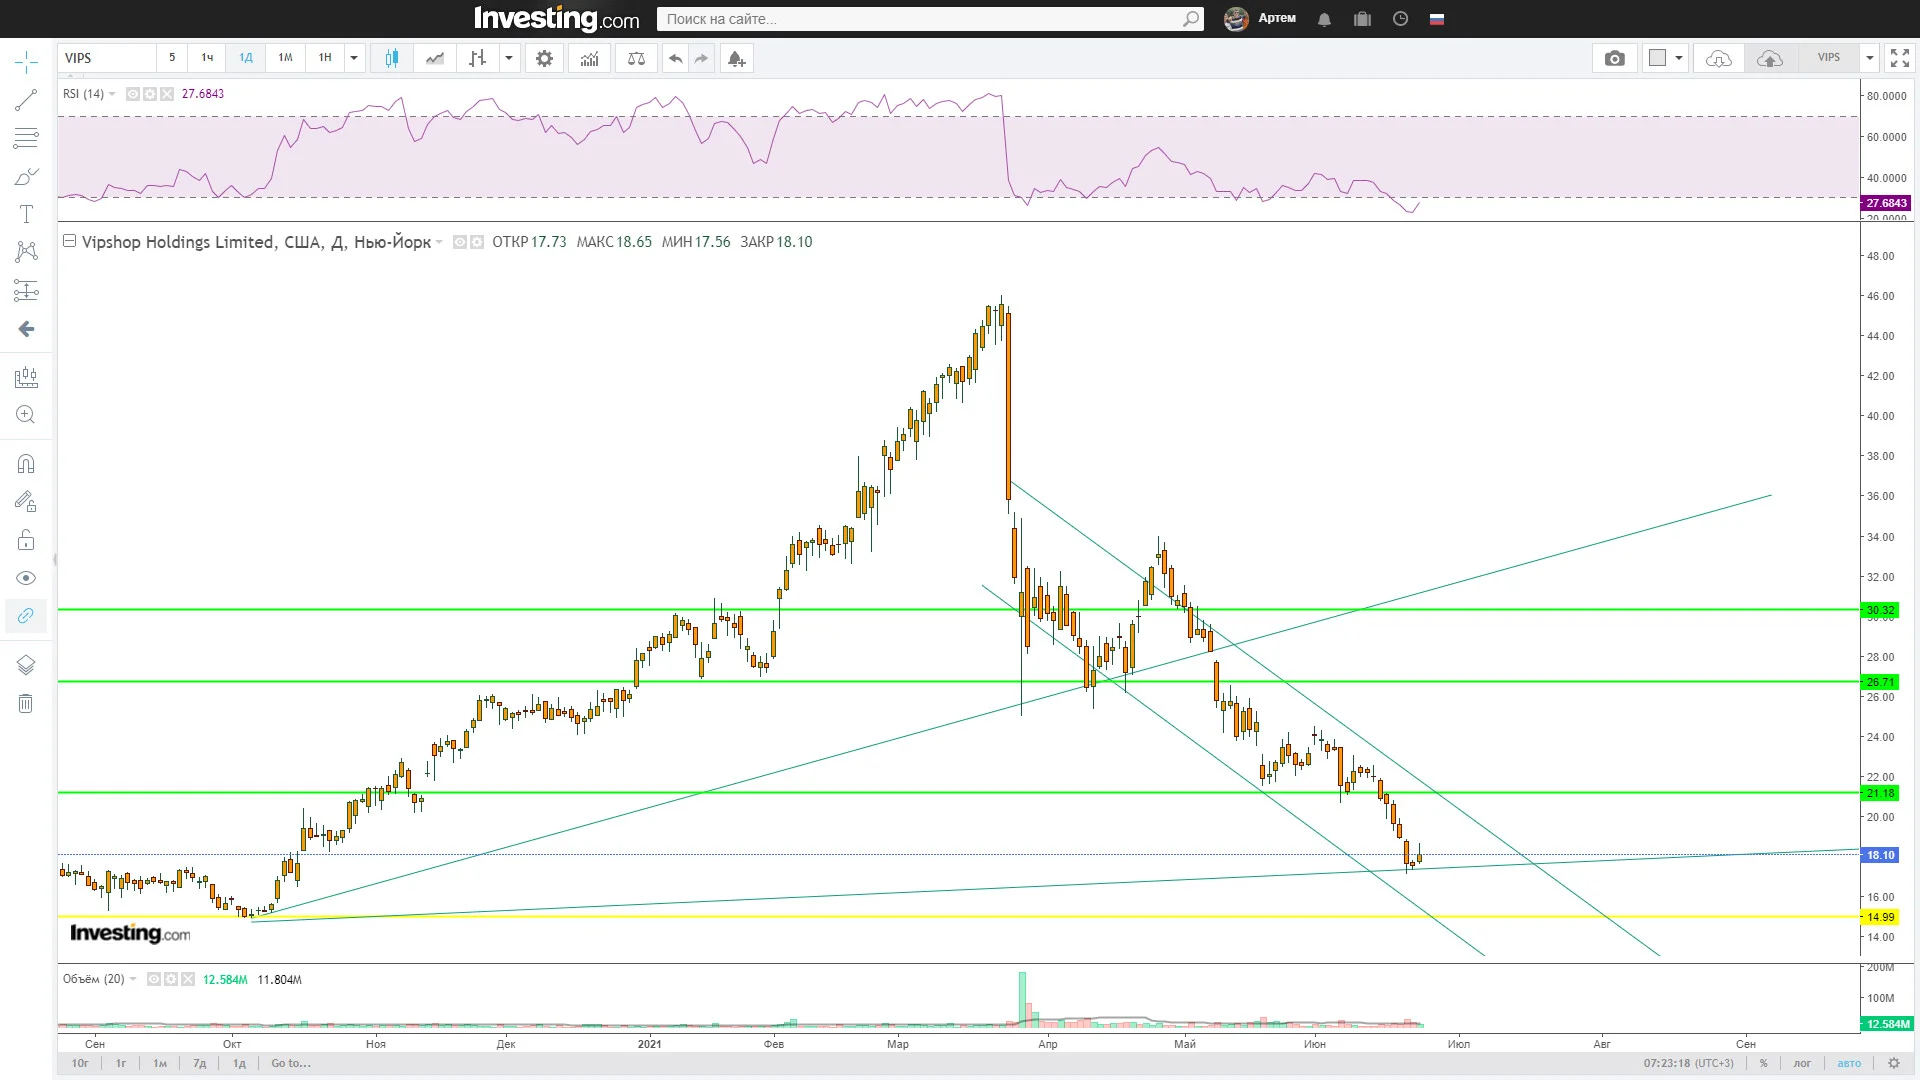The height and width of the screenshot is (1080, 1920).
Task: Toggle stay-in-drawing-mode pencil lock
Action: [26, 502]
